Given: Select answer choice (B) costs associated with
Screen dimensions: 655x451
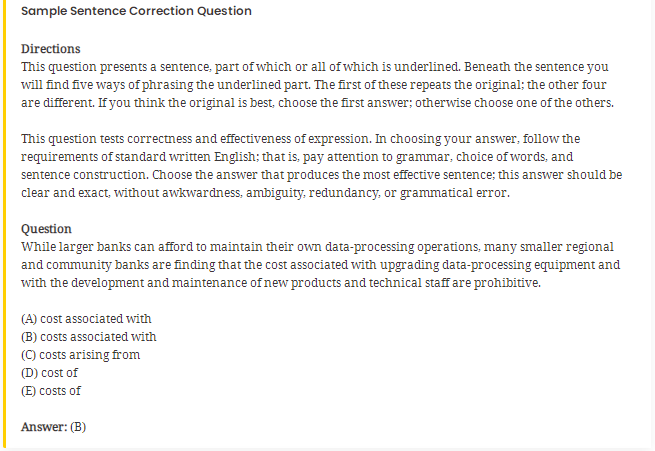Looking at the screenshot, I should coord(89,337).
